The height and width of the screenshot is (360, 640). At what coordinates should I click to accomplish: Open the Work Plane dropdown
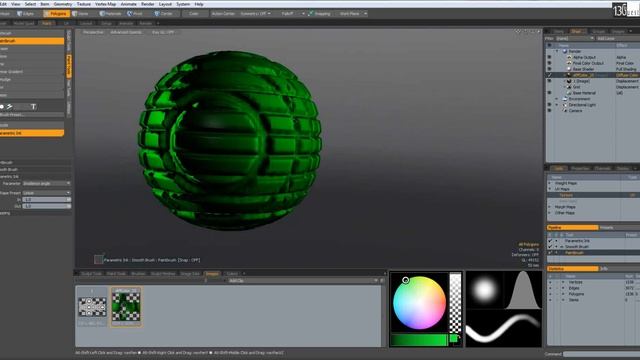[x=352, y=13]
